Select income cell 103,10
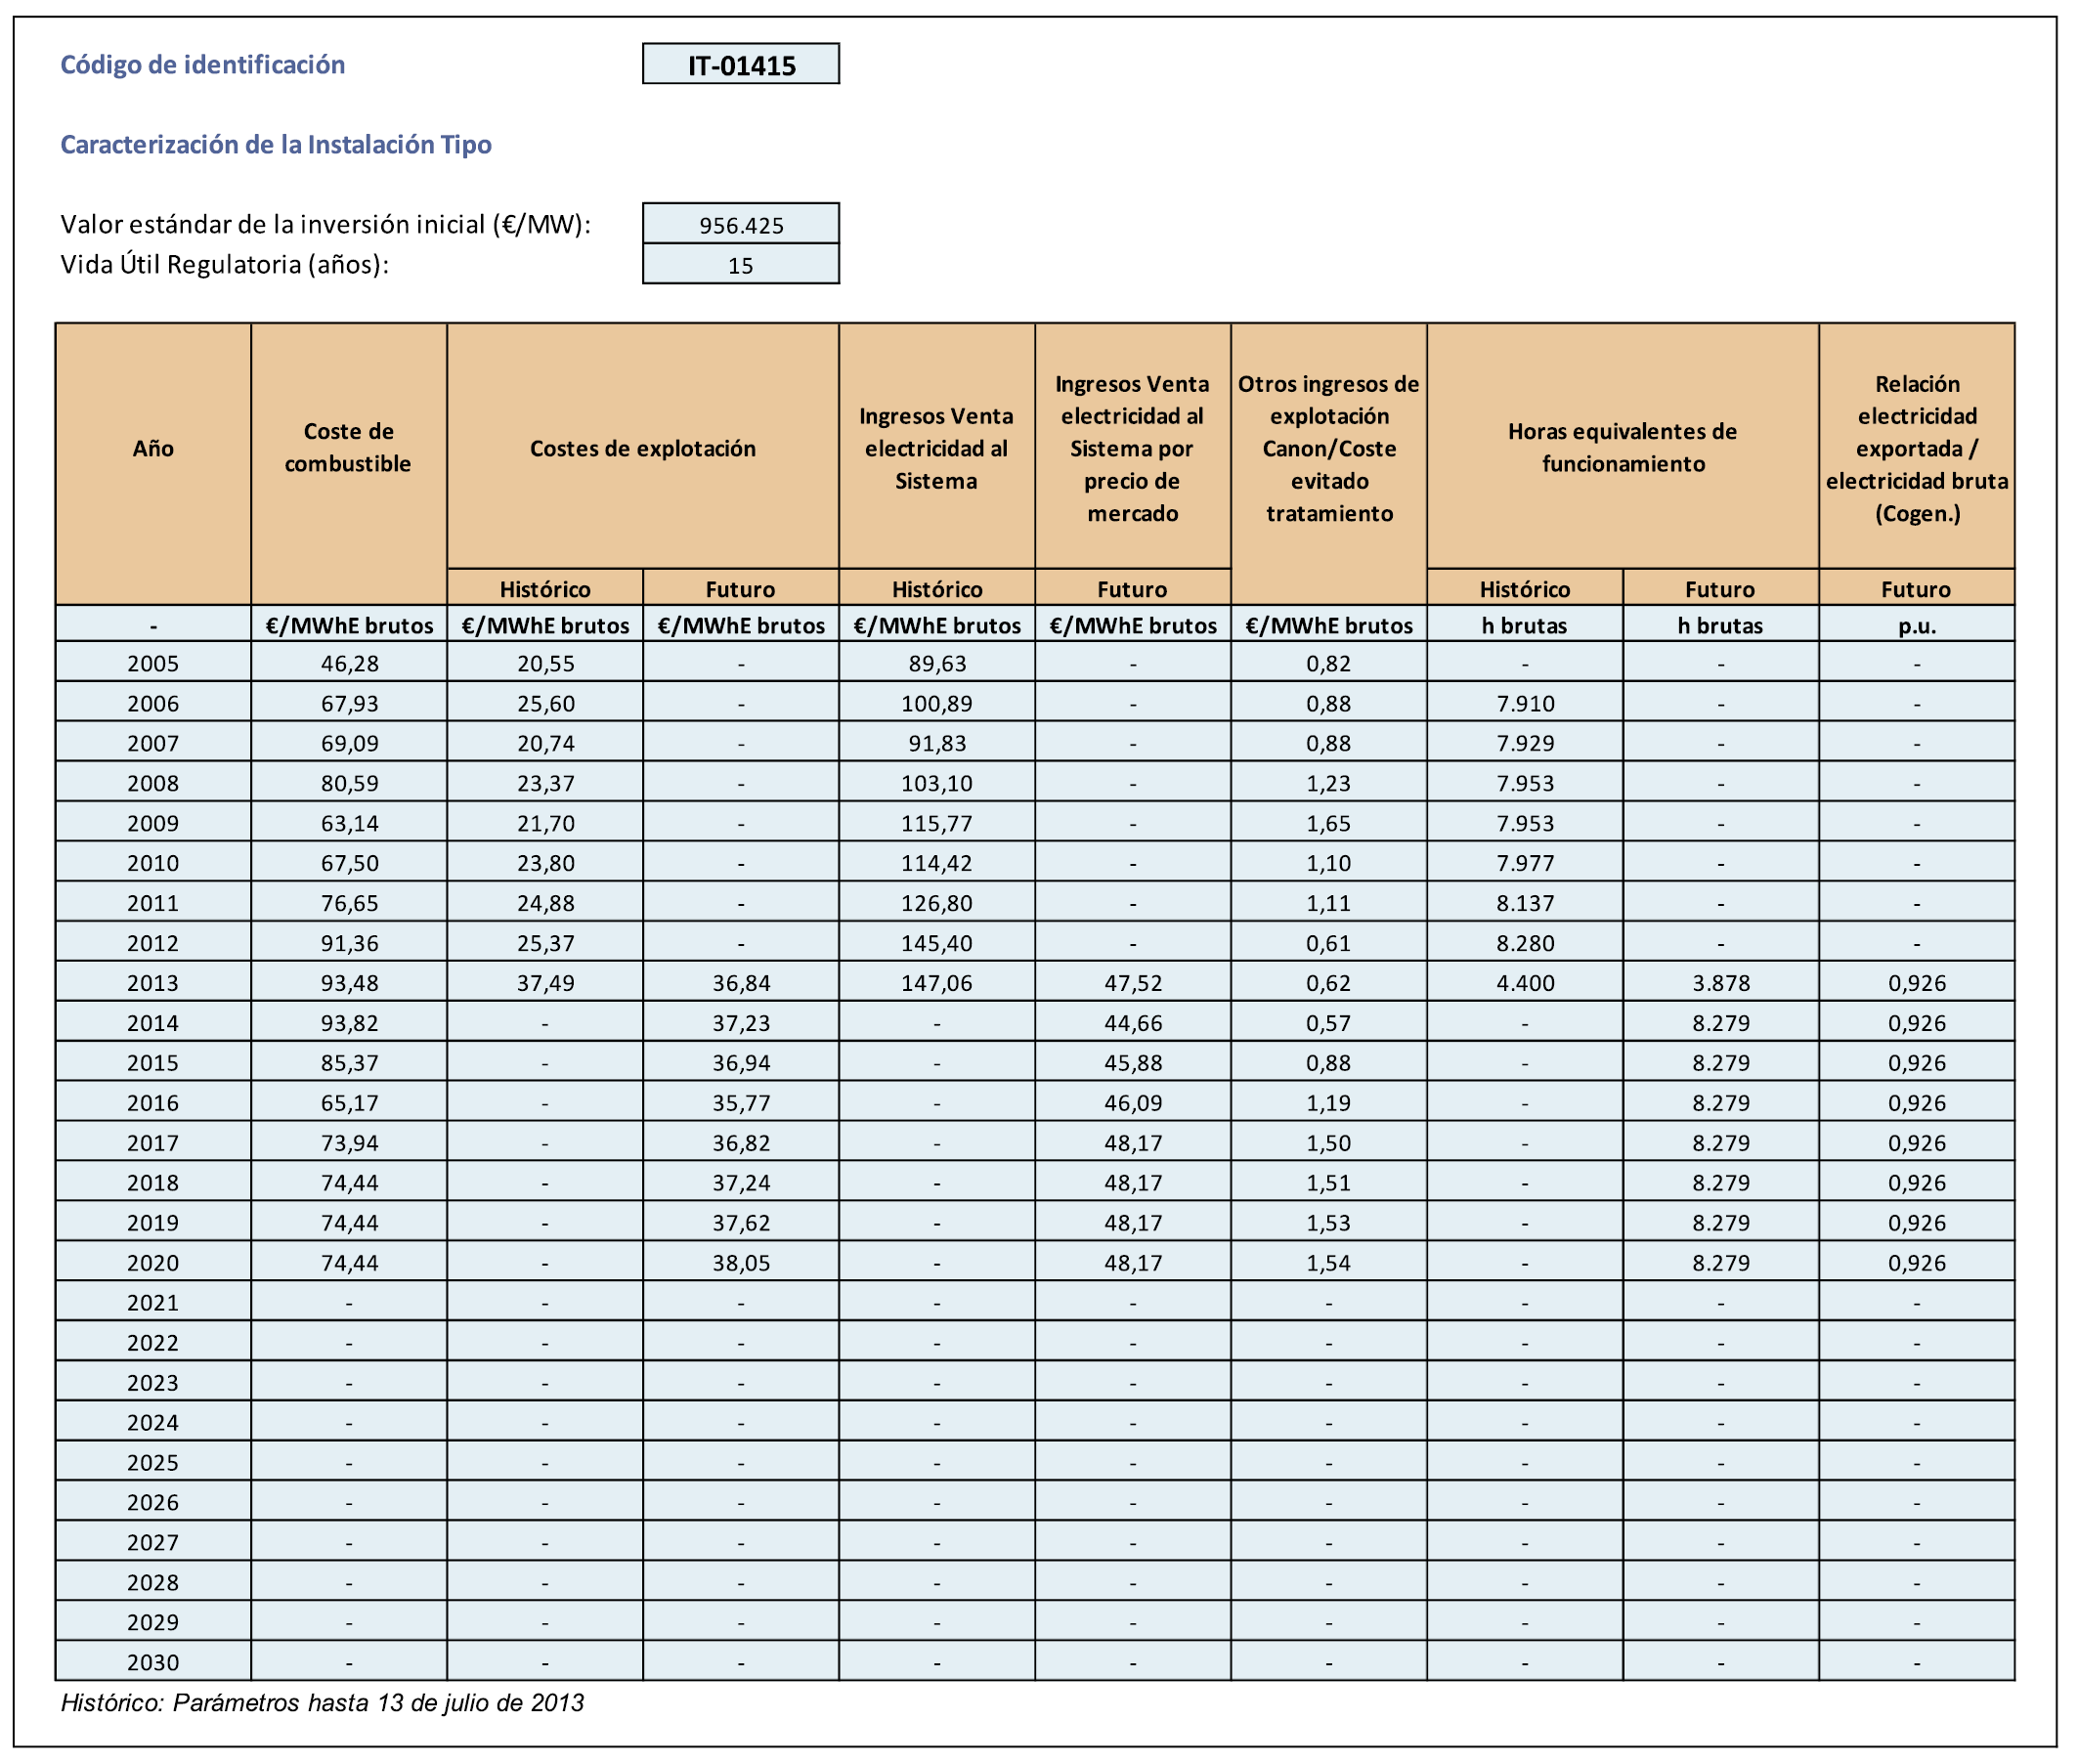This screenshot has height=1764, width=2078. click(x=937, y=783)
